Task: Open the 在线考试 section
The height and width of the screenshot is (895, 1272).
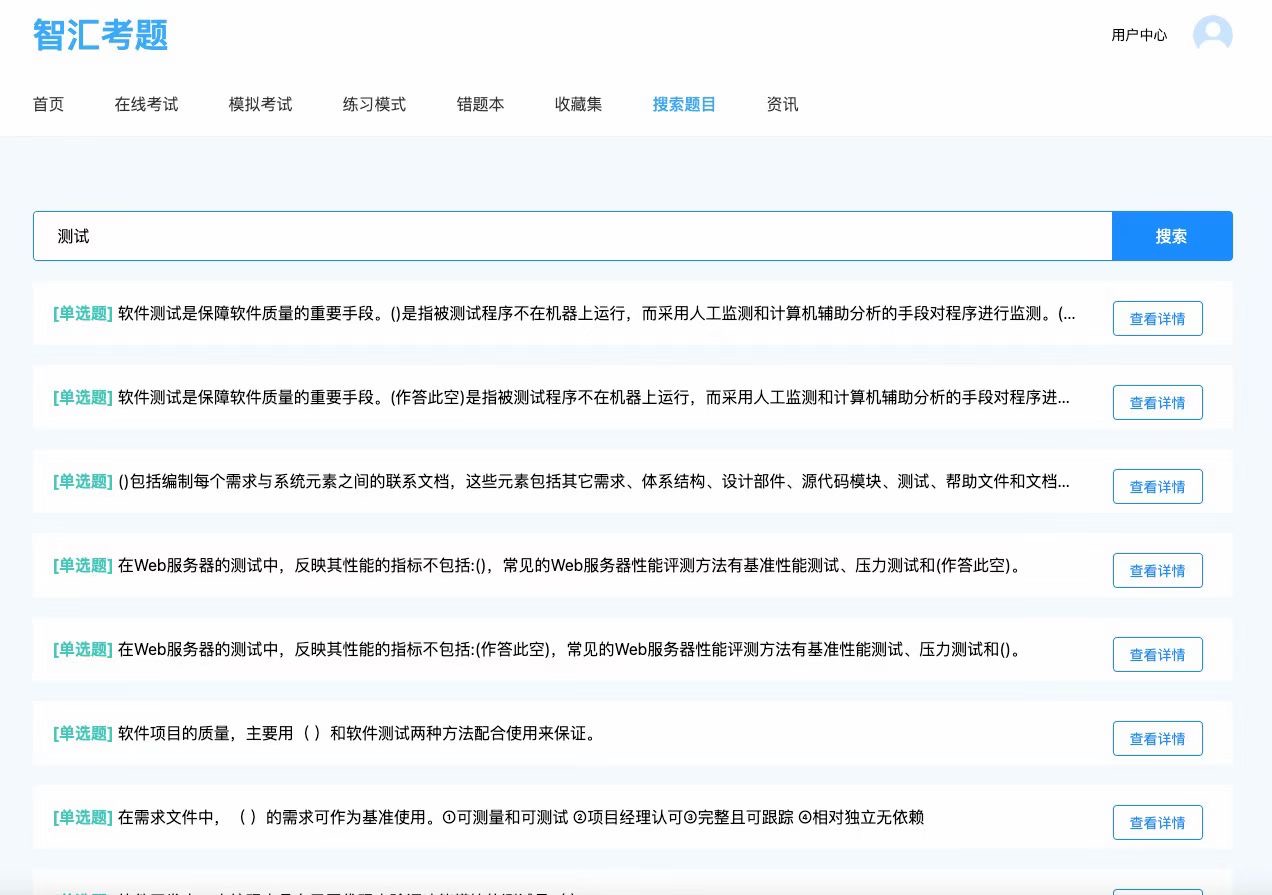Action: 146,104
